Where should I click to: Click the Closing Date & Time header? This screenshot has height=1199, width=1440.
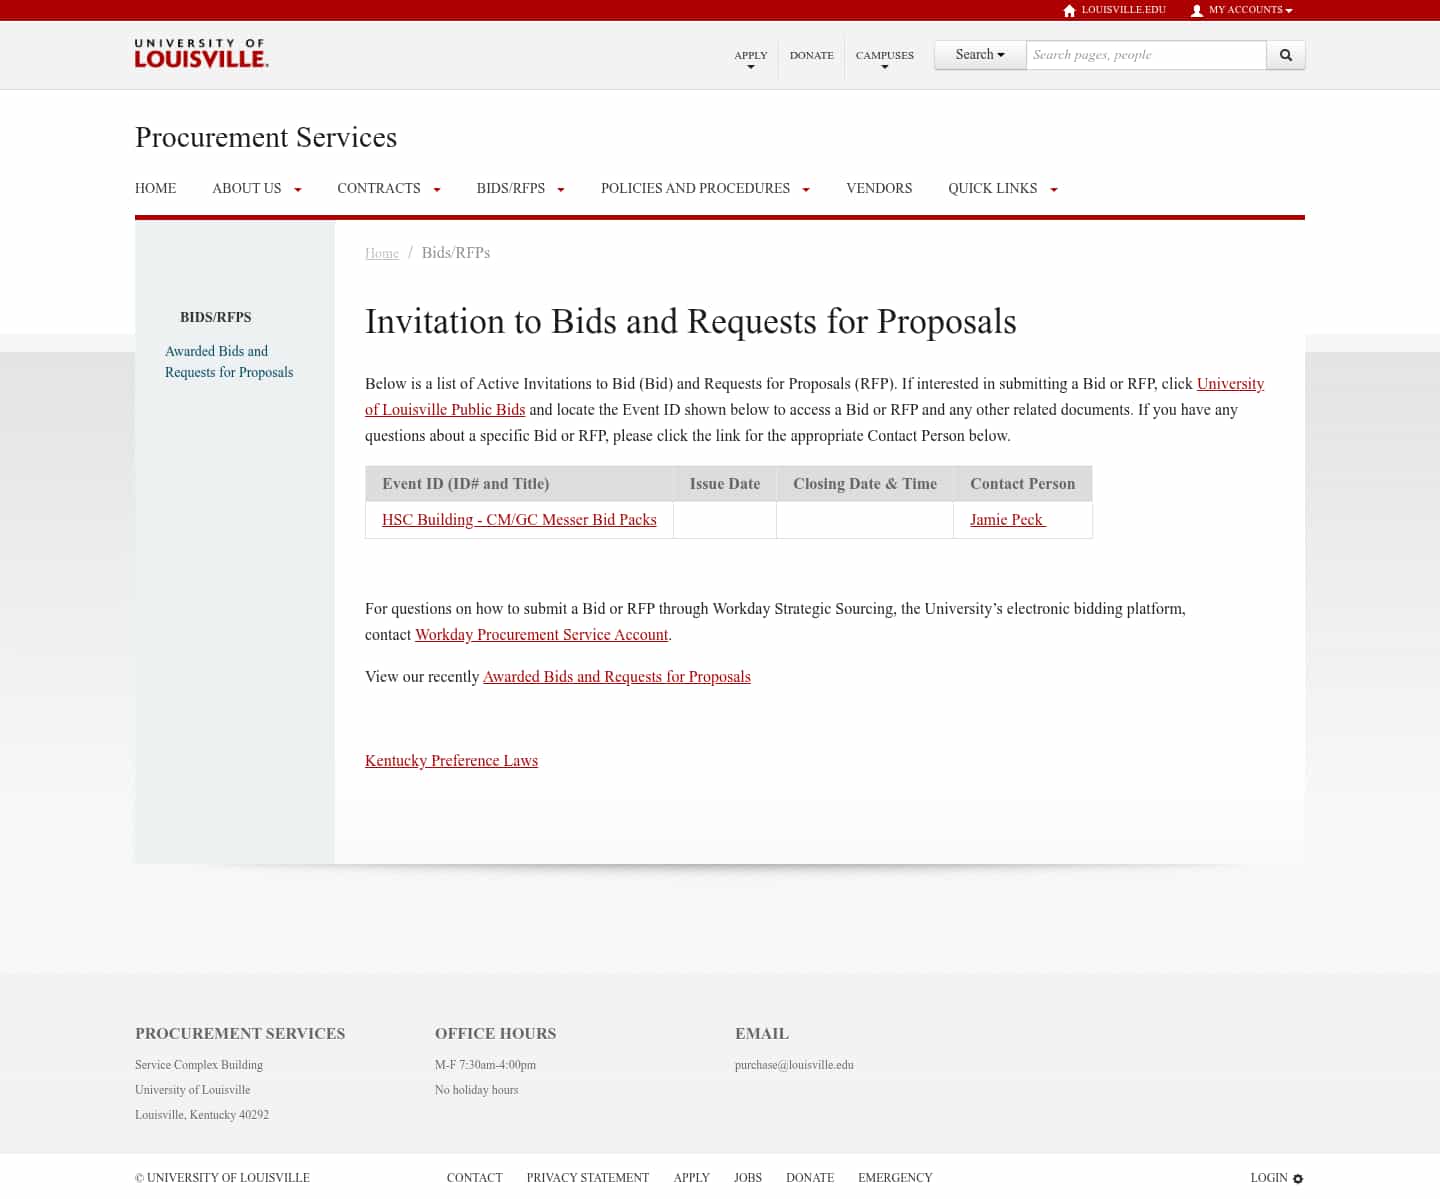tap(865, 484)
